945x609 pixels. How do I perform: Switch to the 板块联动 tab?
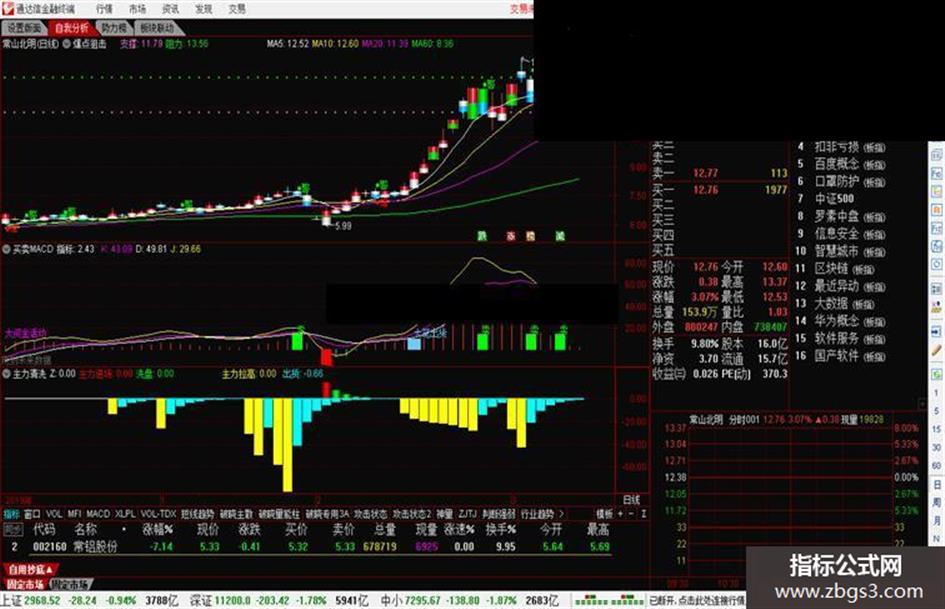click(x=157, y=28)
